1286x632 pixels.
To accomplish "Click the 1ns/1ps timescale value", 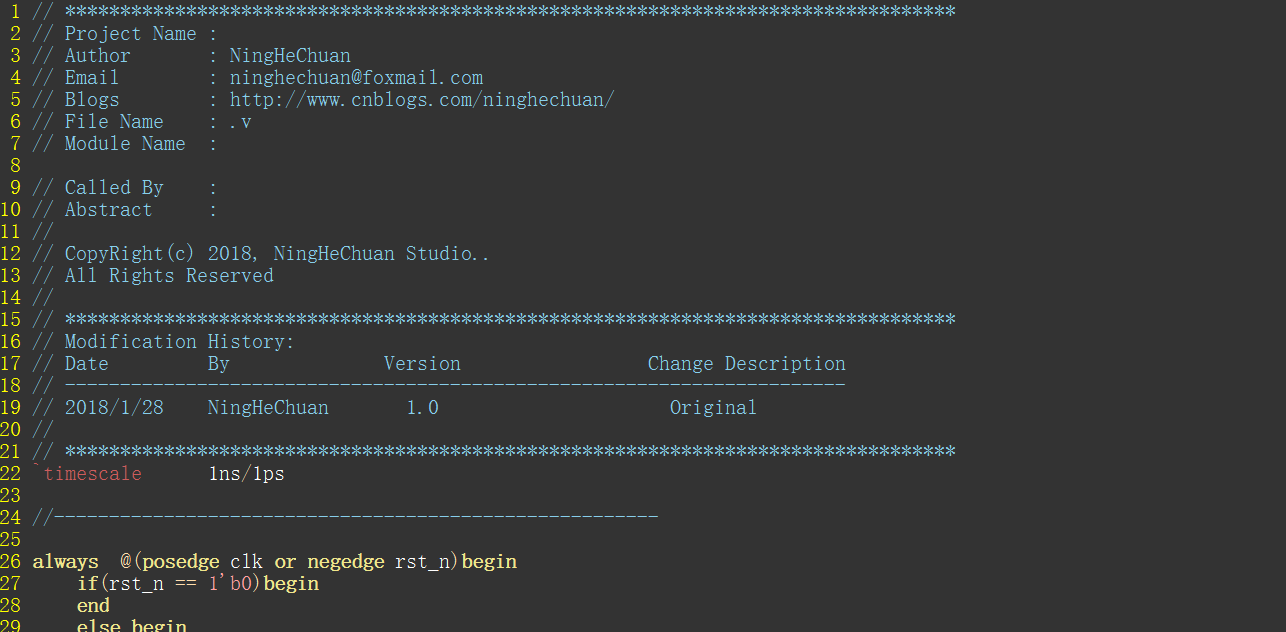I will pos(247,474).
